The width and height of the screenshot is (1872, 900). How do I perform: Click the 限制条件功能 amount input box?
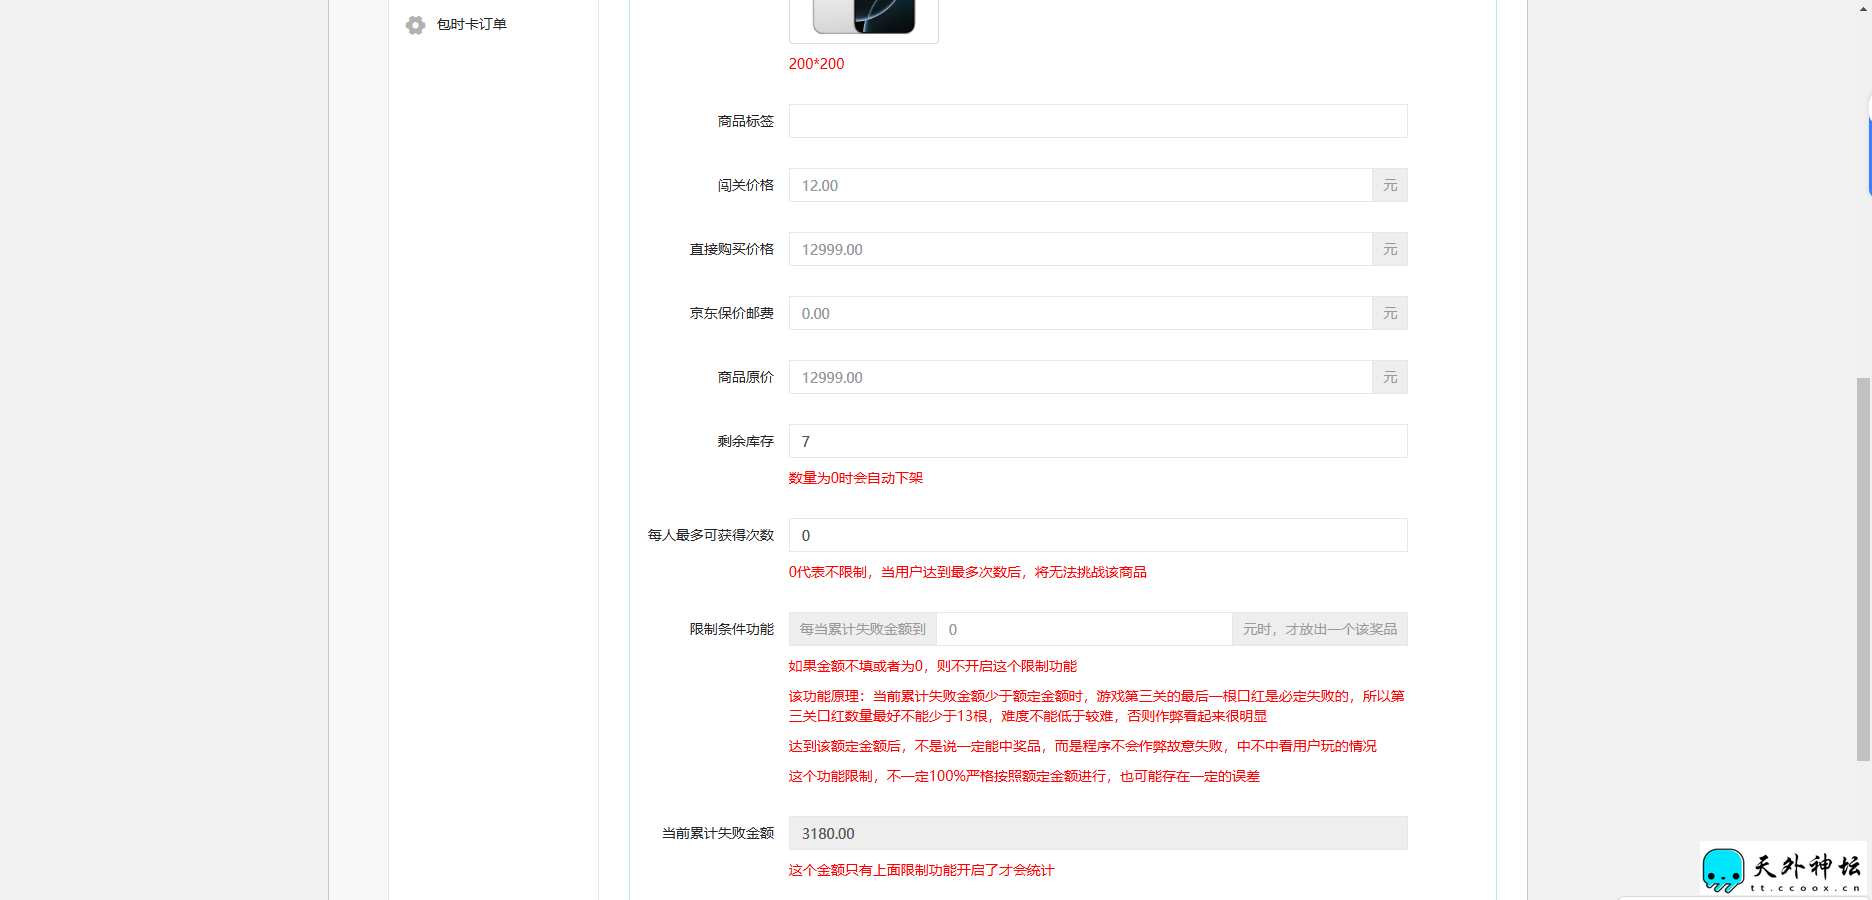(x=1084, y=629)
